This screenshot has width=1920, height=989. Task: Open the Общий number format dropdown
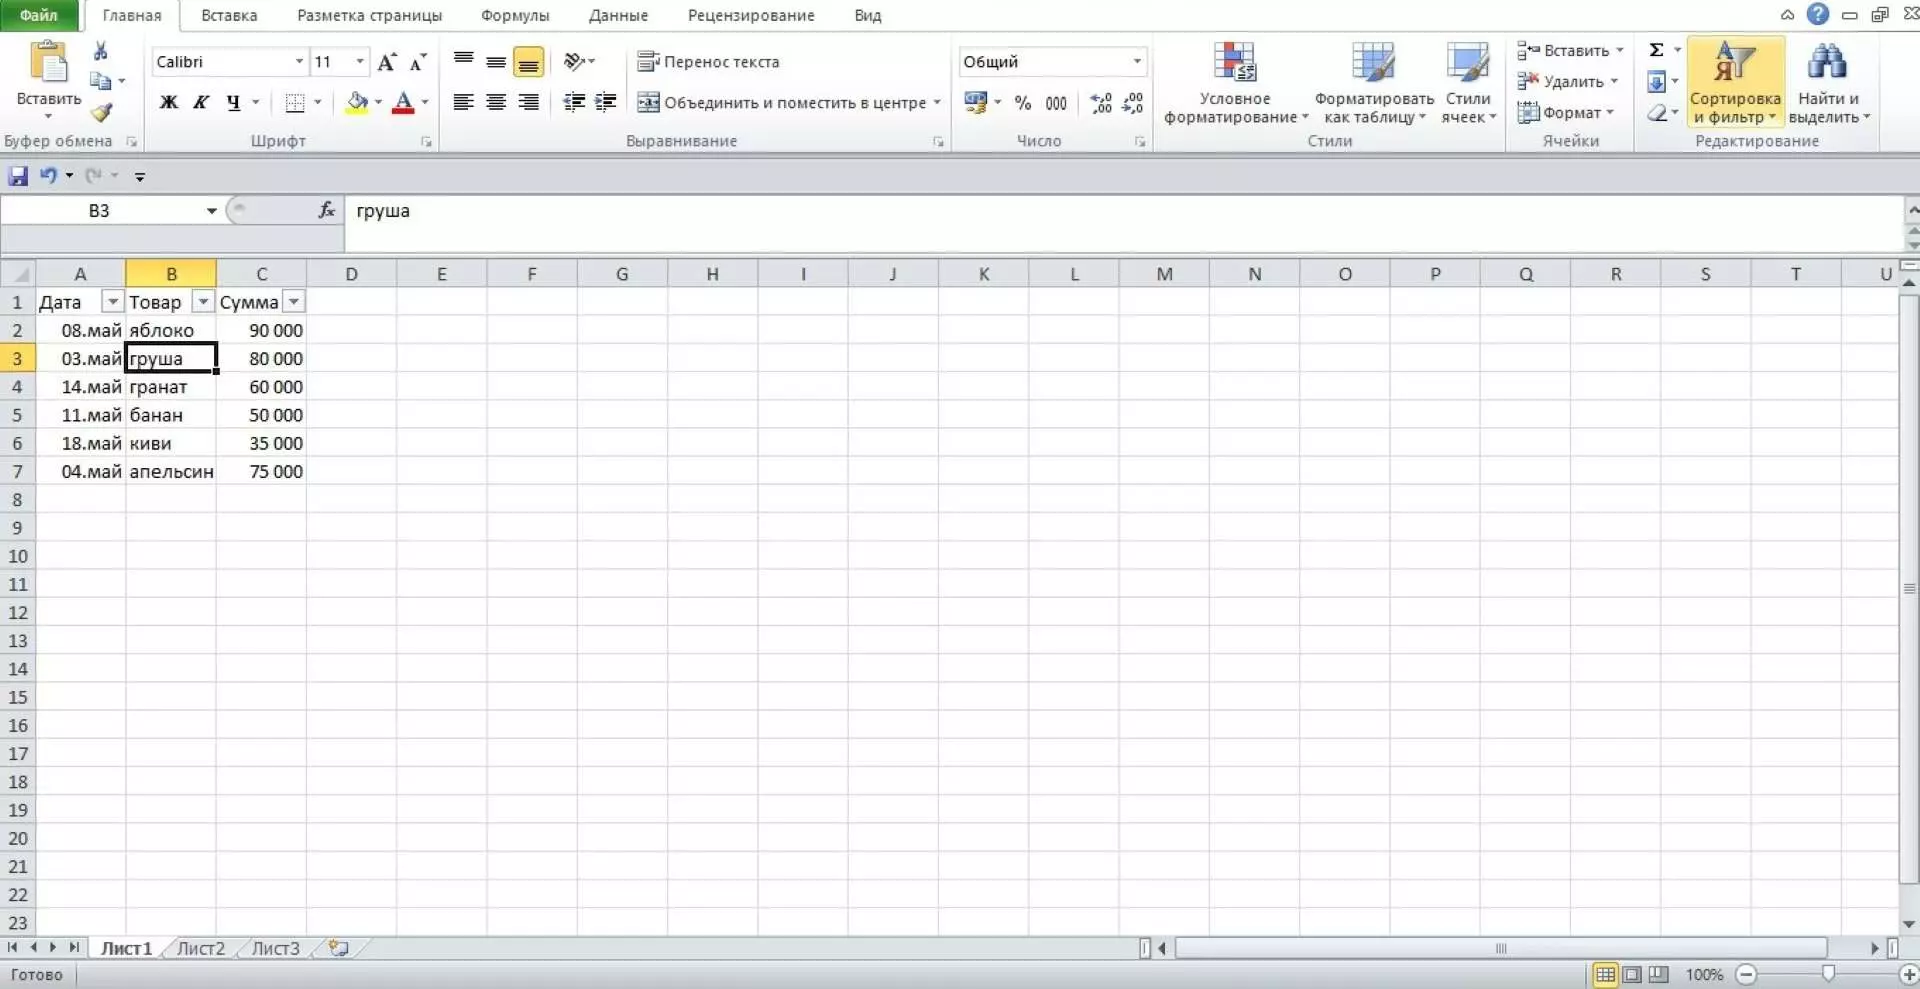(1137, 62)
